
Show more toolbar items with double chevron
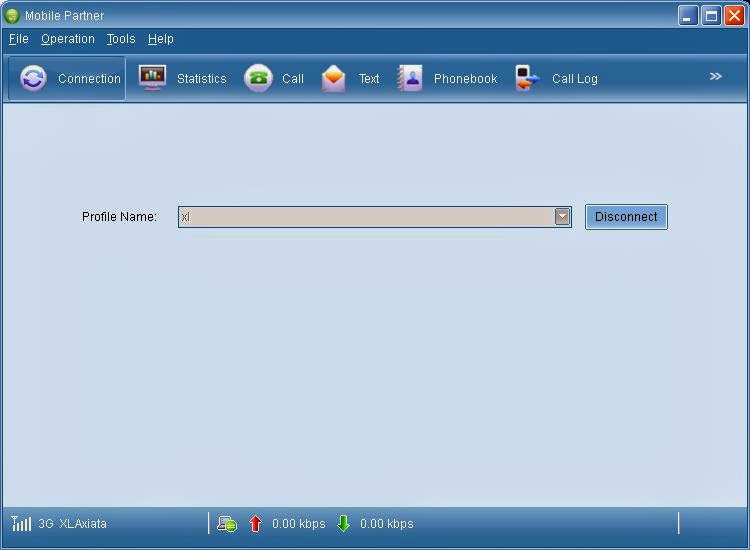pyautogui.click(x=716, y=77)
